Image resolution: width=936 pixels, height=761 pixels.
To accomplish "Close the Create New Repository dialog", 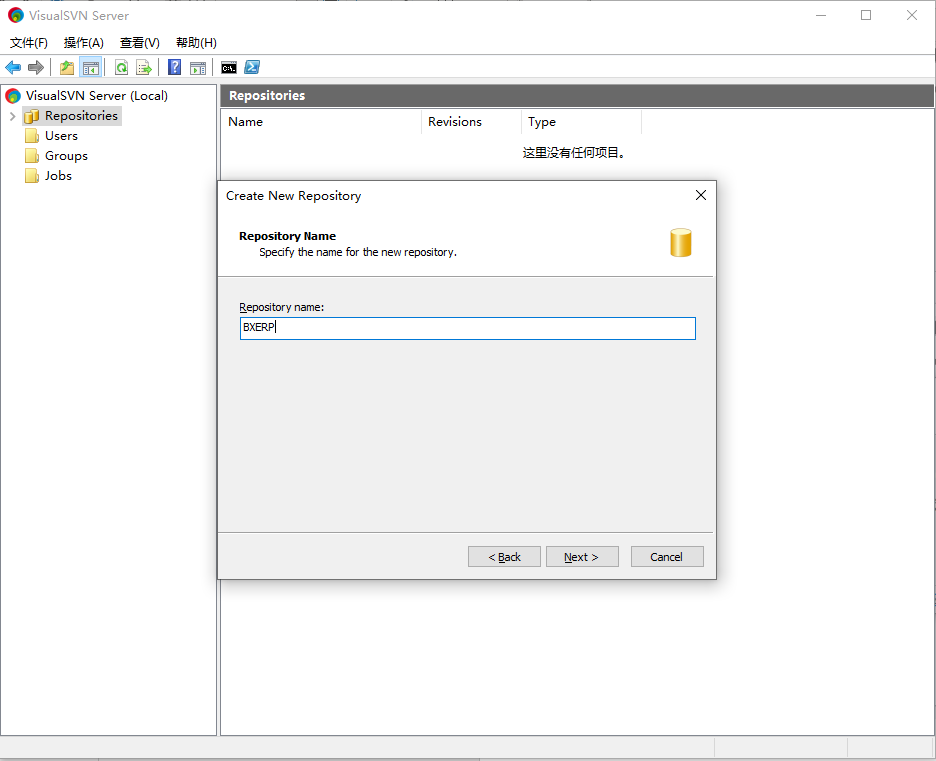I will pos(701,195).
